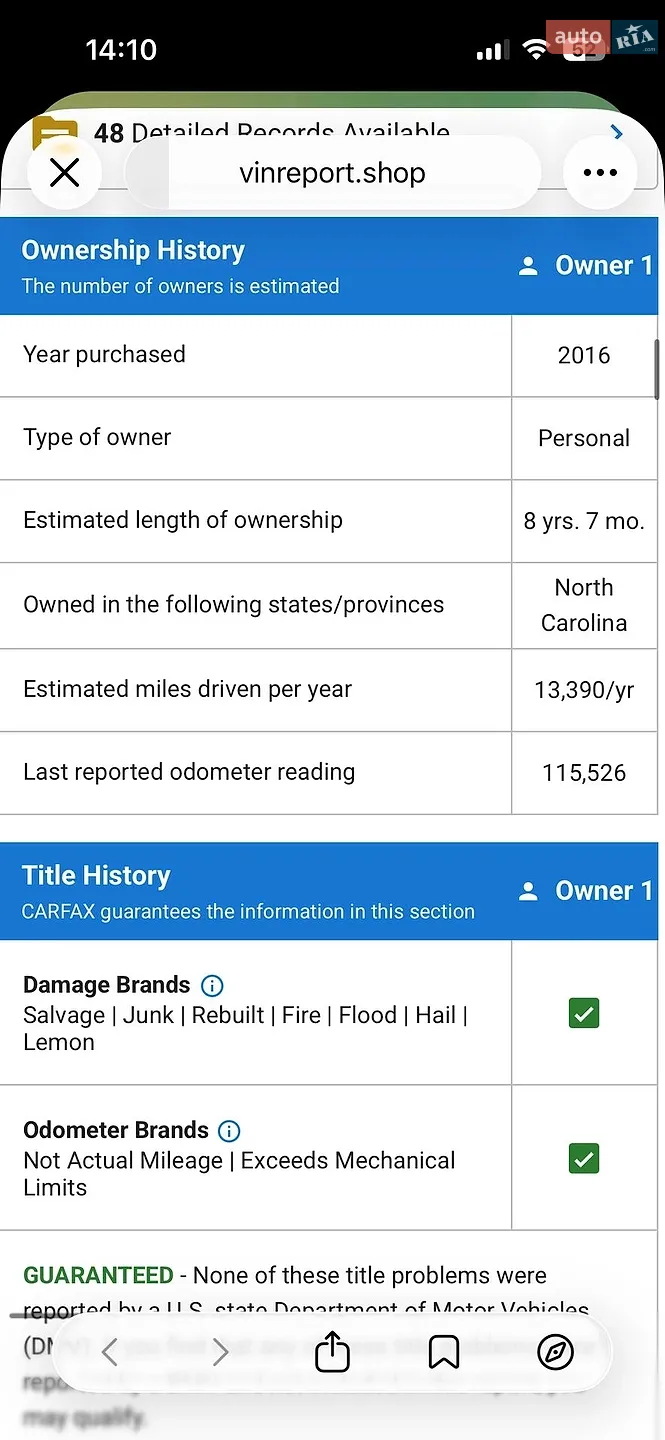Tap the bookmark icon in bottom toolbar

444,1353
